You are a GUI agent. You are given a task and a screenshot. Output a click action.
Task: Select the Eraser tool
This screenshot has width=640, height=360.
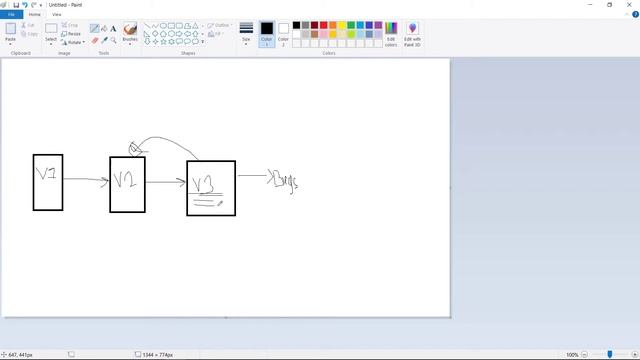(x=95, y=40)
